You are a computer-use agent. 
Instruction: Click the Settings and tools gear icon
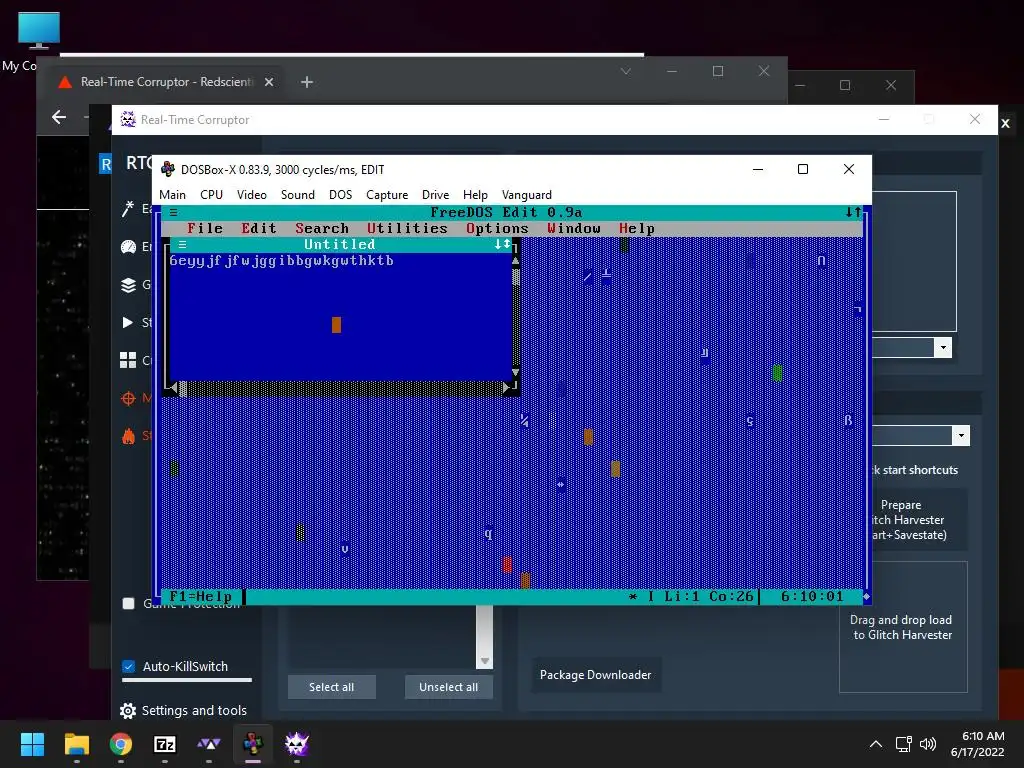coord(128,711)
